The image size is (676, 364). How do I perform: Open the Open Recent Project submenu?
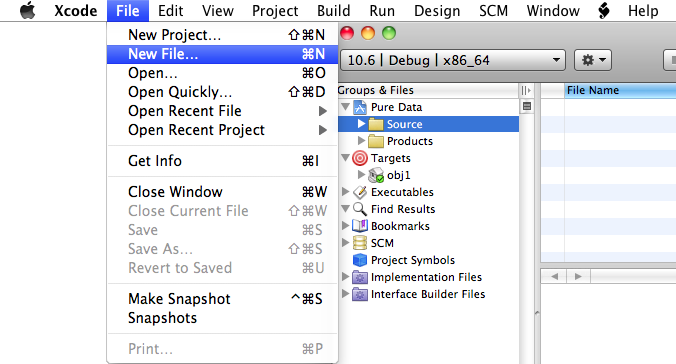tap(222, 130)
